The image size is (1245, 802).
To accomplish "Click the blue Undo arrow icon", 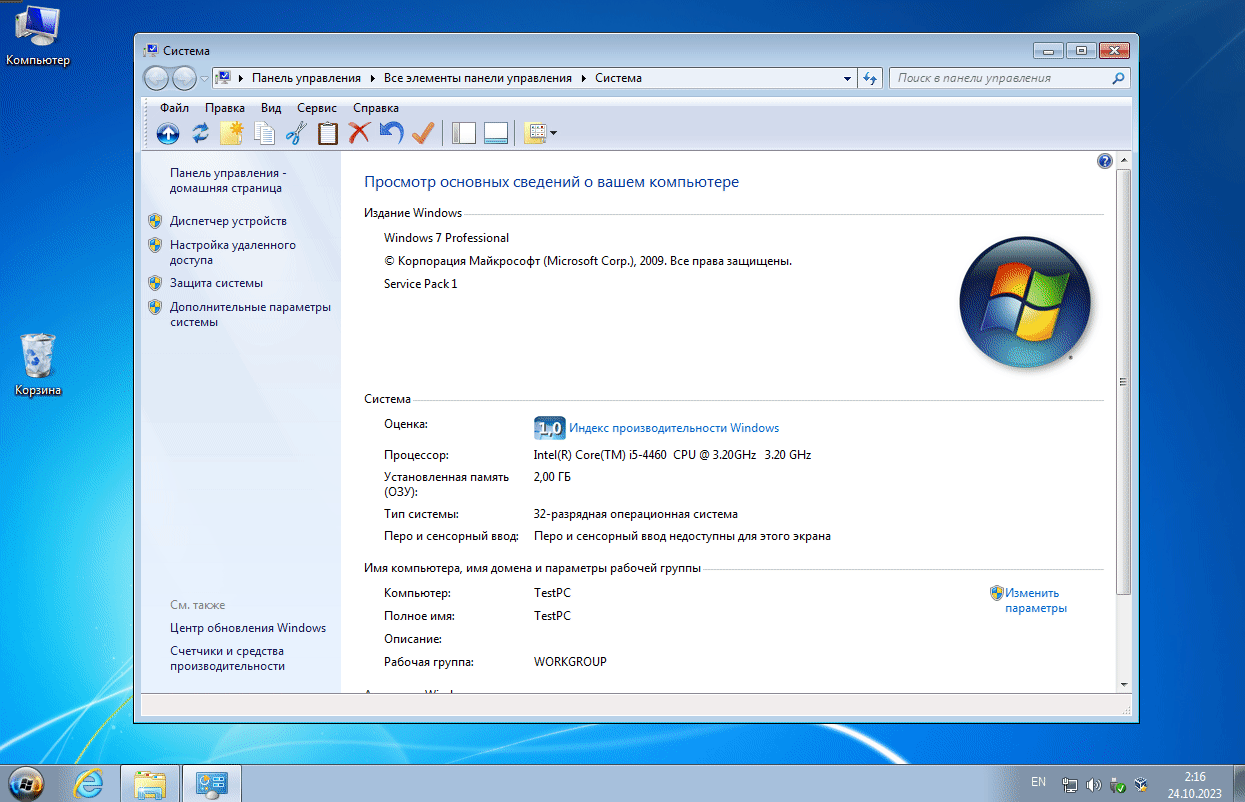I will click(391, 133).
